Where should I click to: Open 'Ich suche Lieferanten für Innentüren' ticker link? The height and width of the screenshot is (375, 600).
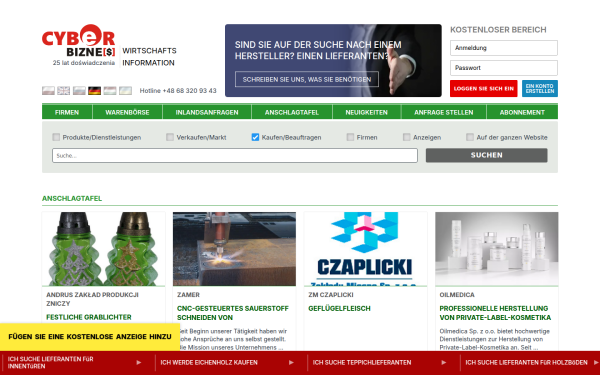(x=51, y=362)
